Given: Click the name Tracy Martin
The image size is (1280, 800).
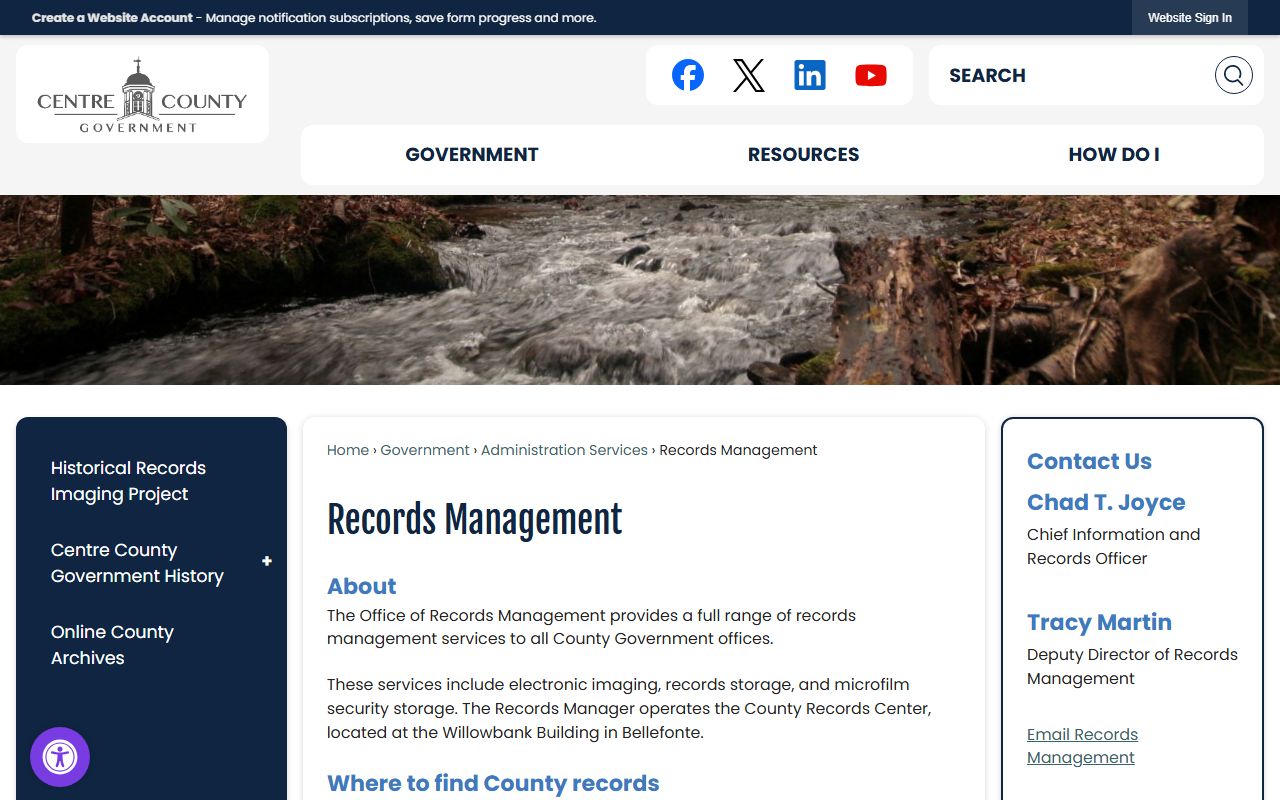Looking at the screenshot, I should tap(1099, 622).
